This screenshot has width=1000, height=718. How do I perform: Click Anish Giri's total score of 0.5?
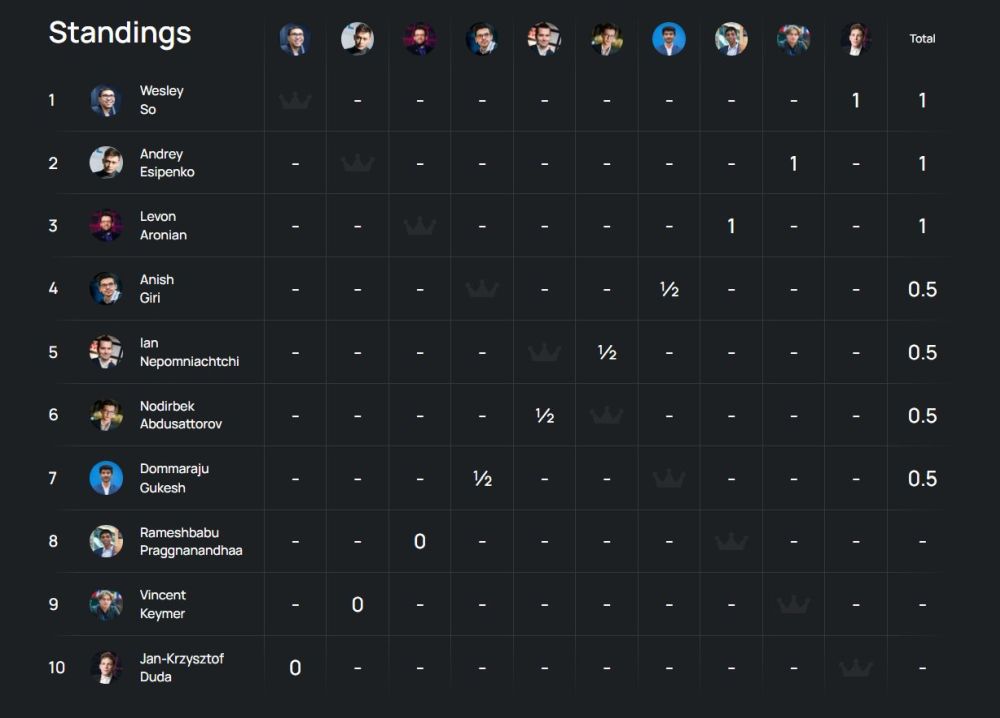pyautogui.click(x=922, y=289)
